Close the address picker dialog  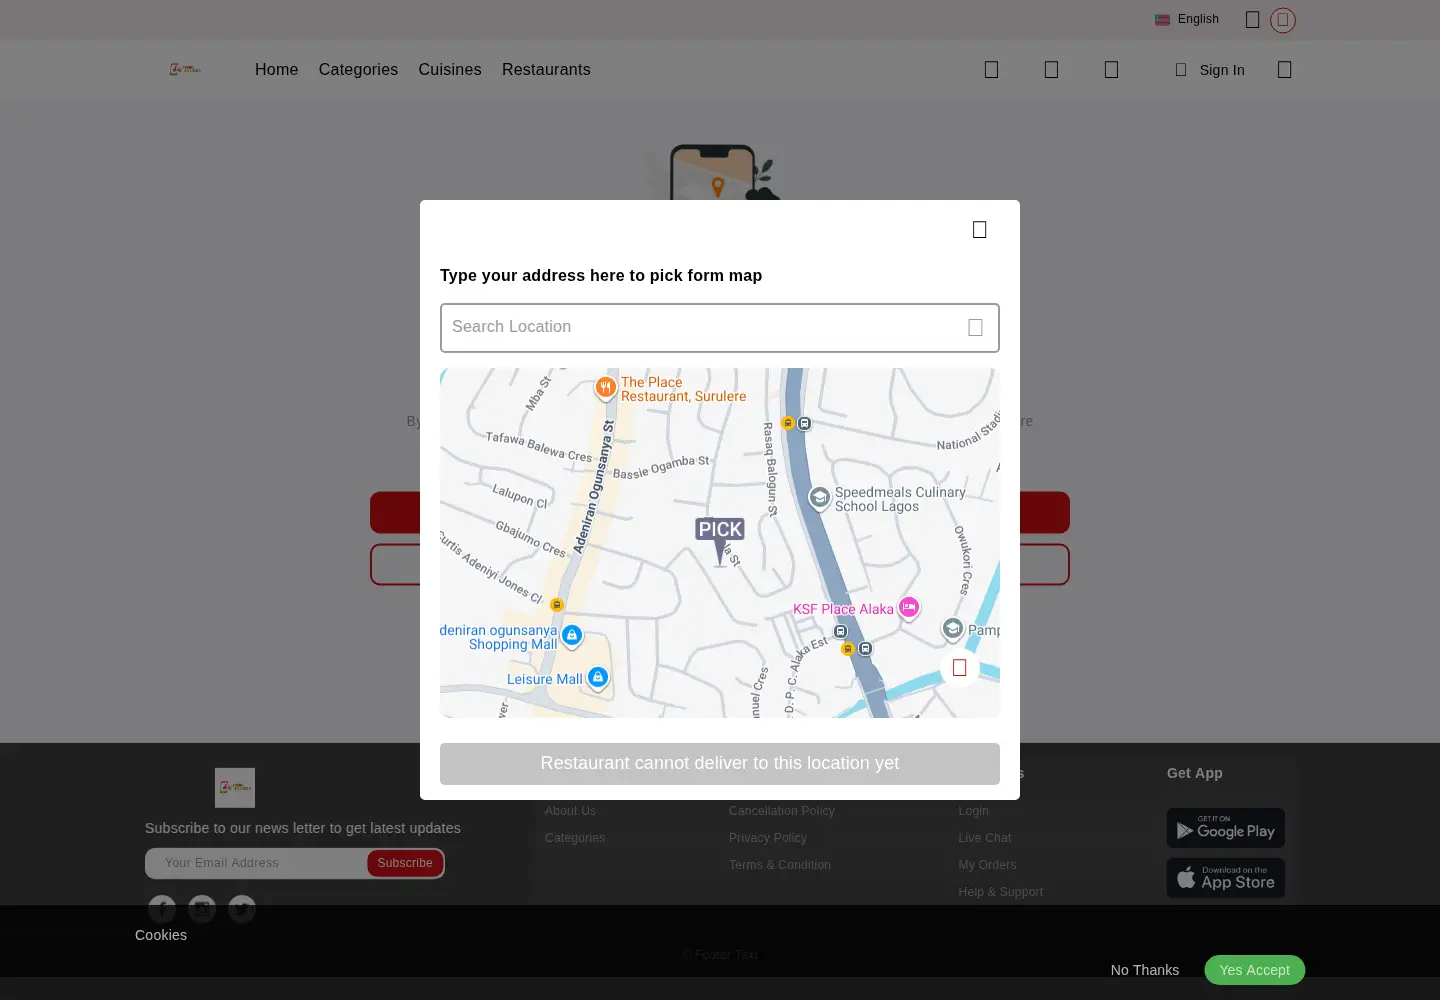980,230
